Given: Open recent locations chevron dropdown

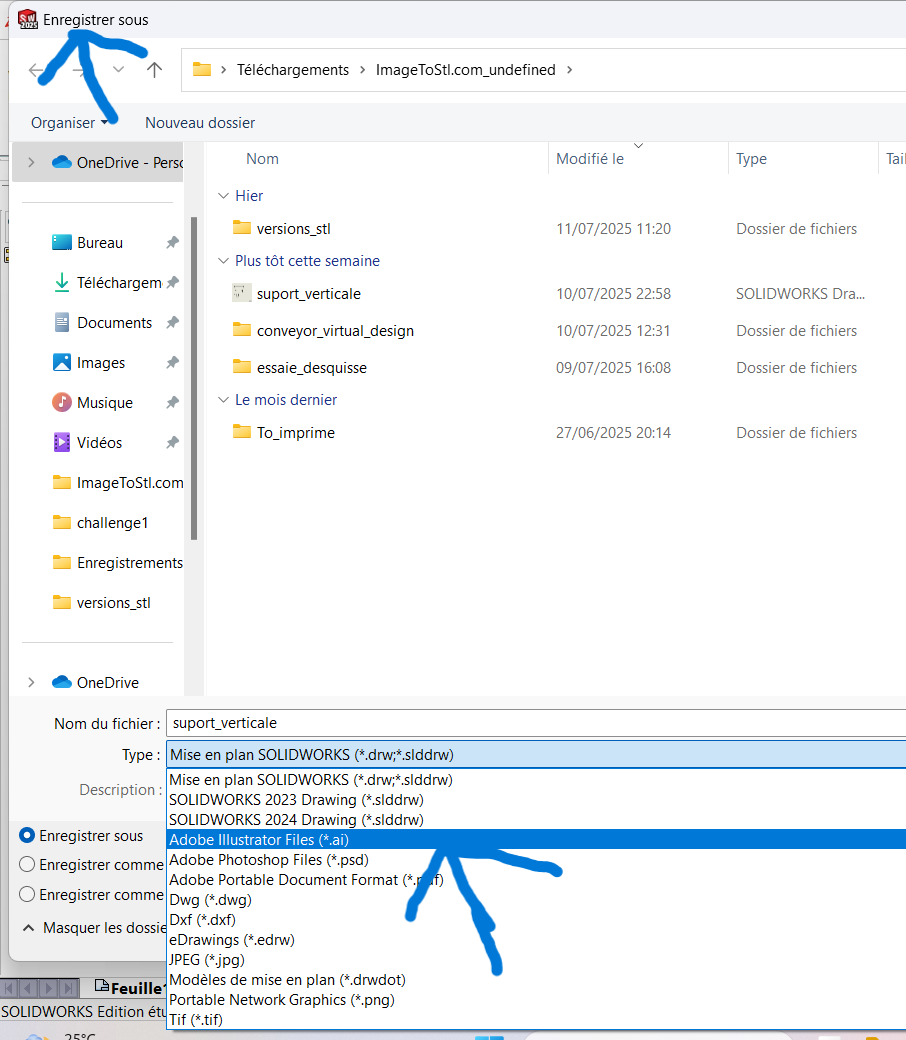Looking at the screenshot, I should pos(118,69).
